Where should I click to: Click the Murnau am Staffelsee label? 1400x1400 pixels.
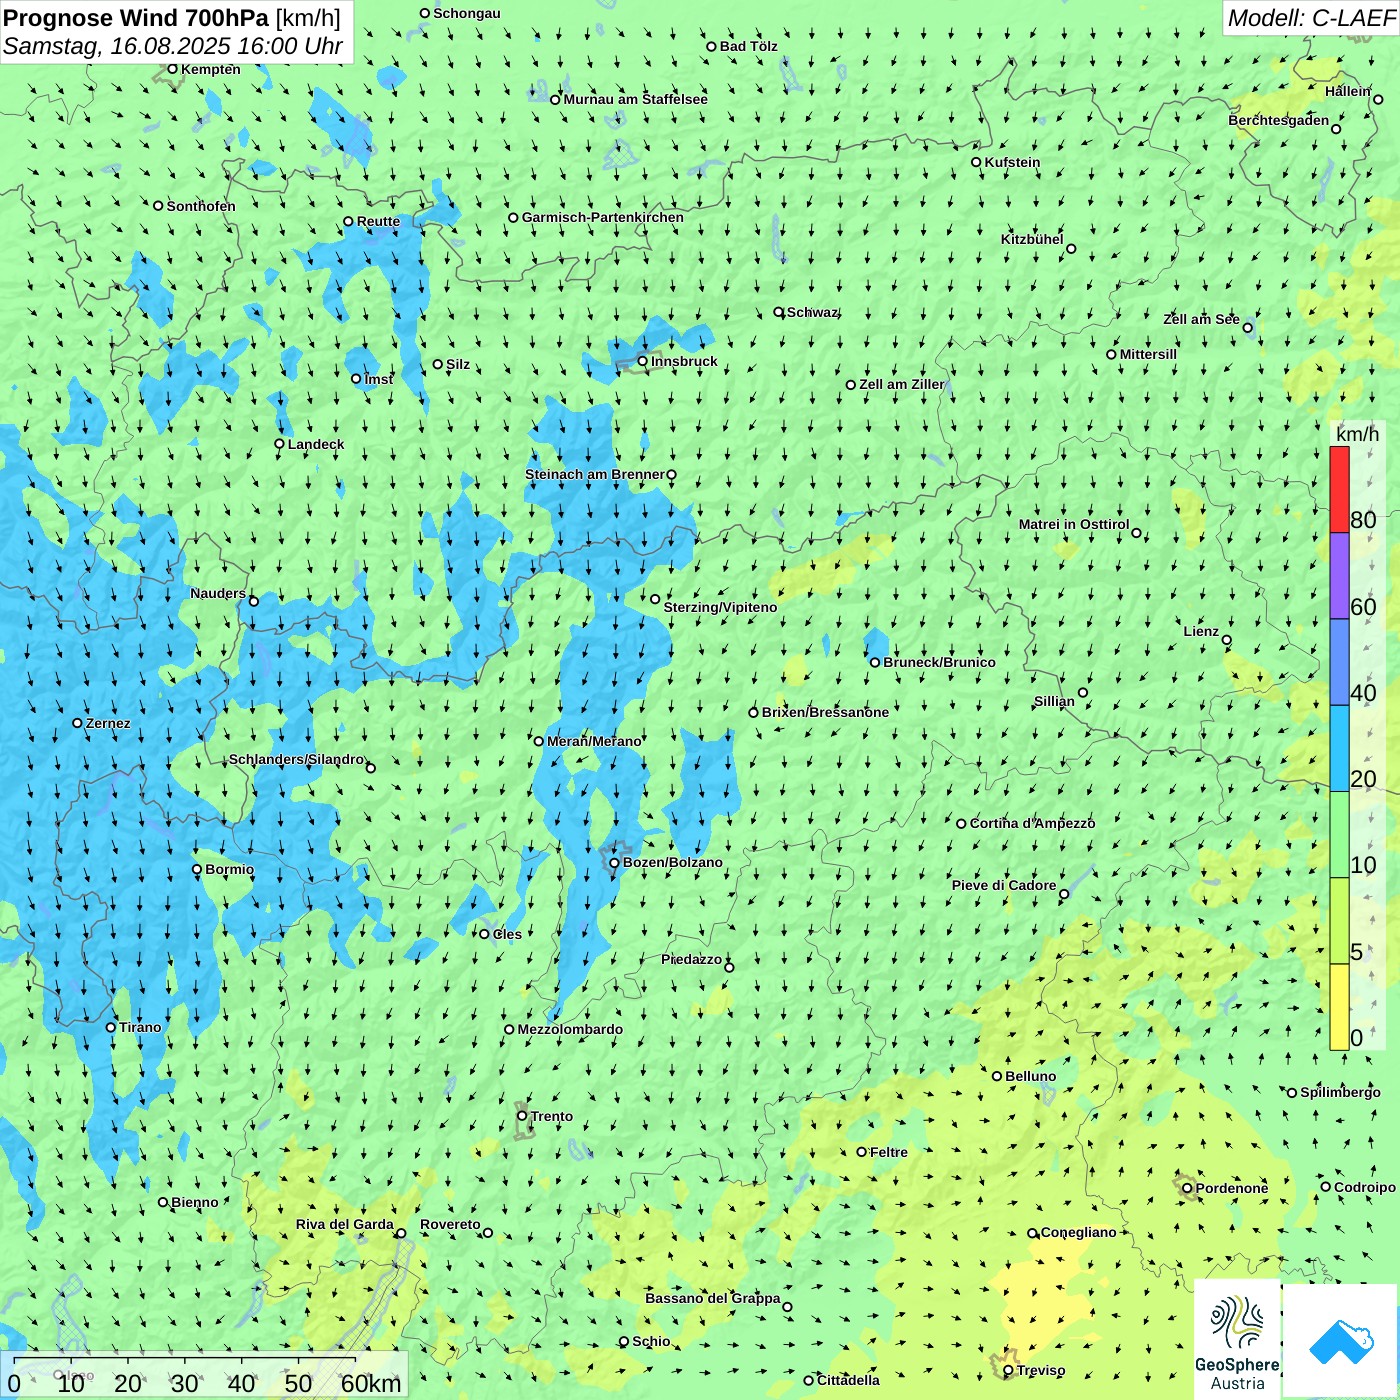coord(636,99)
